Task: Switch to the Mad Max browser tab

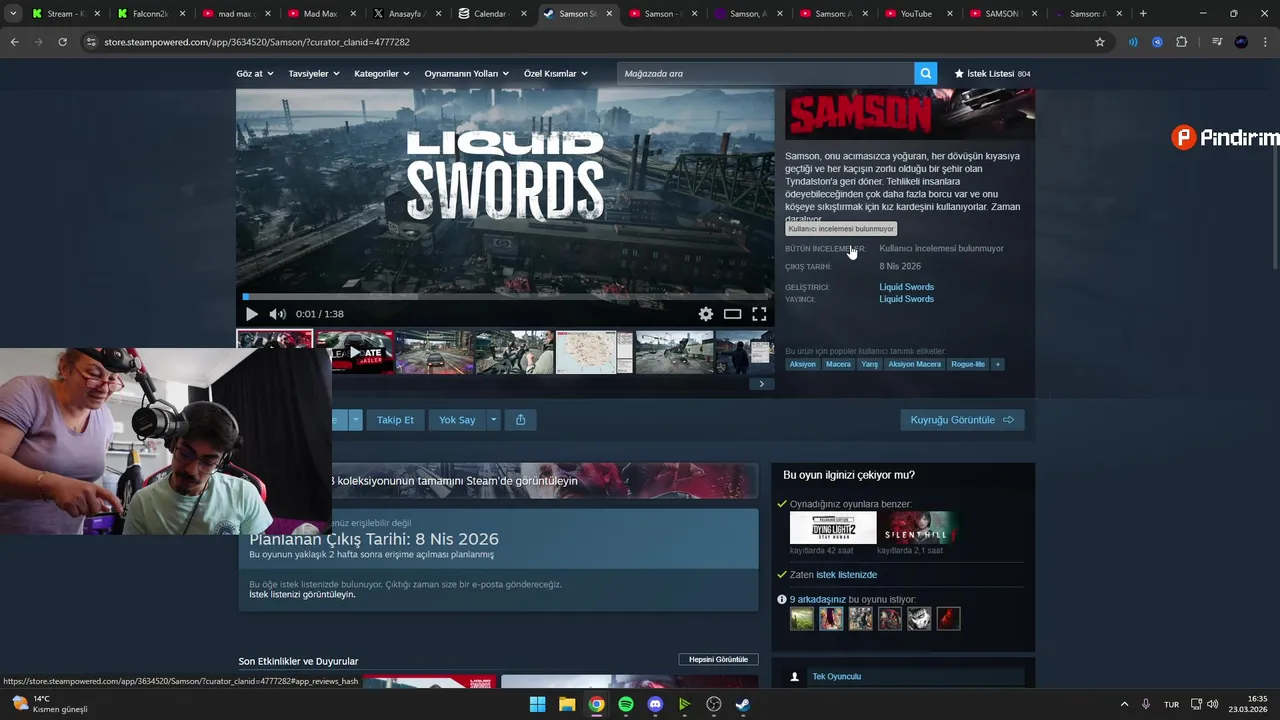Action: pyautogui.click(x=320, y=14)
